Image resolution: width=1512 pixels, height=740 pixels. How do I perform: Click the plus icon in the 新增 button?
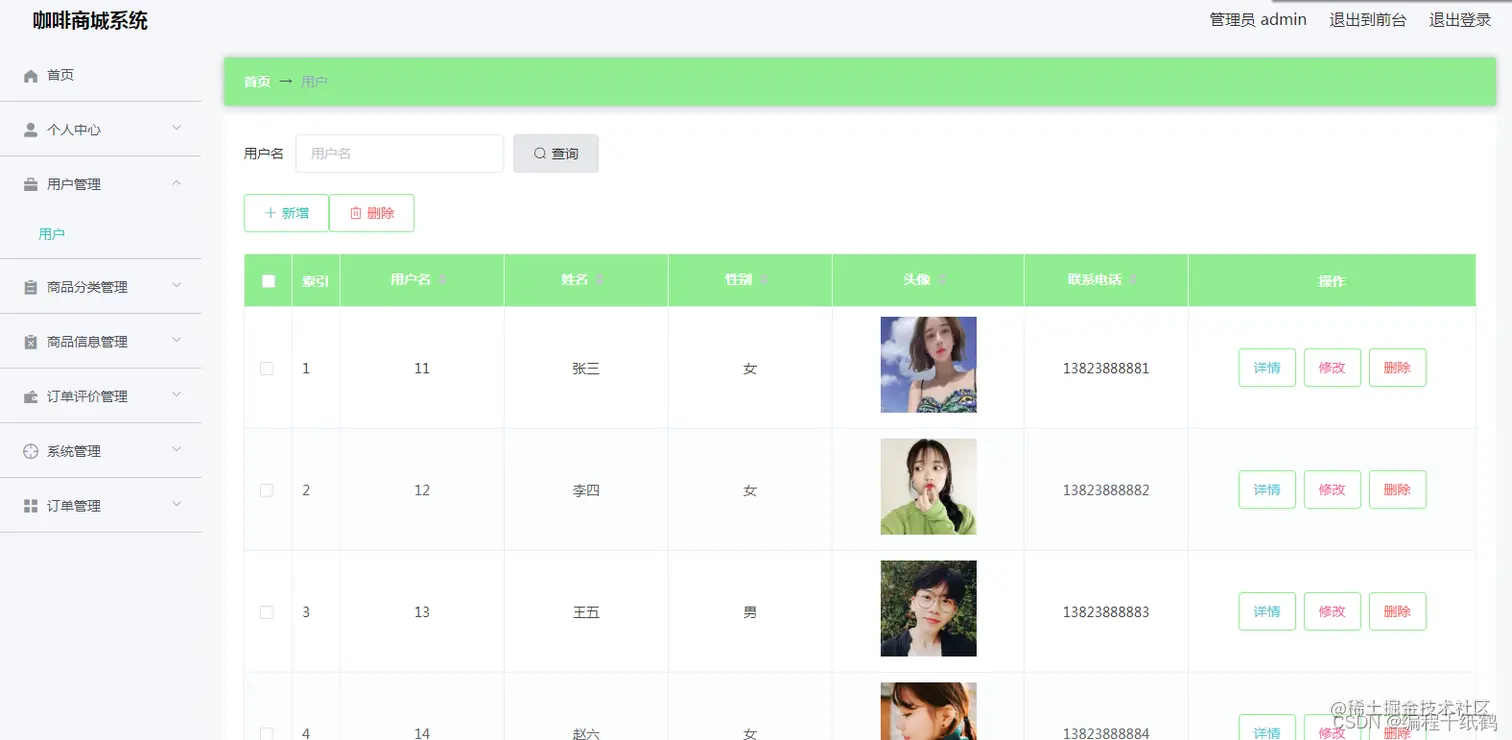(x=270, y=213)
